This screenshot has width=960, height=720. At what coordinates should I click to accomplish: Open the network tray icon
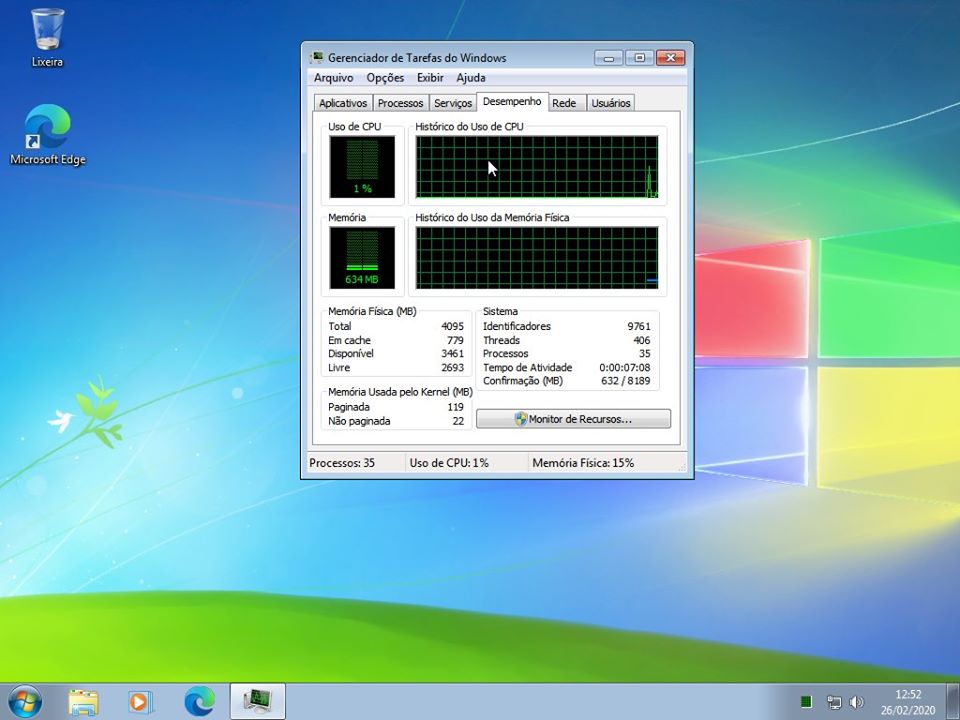[x=834, y=702]
